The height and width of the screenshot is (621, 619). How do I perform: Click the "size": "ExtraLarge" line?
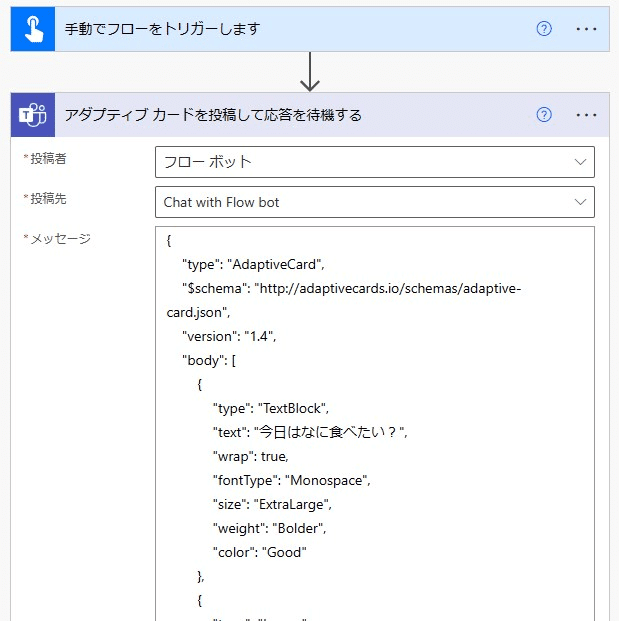tap(272, 504)
